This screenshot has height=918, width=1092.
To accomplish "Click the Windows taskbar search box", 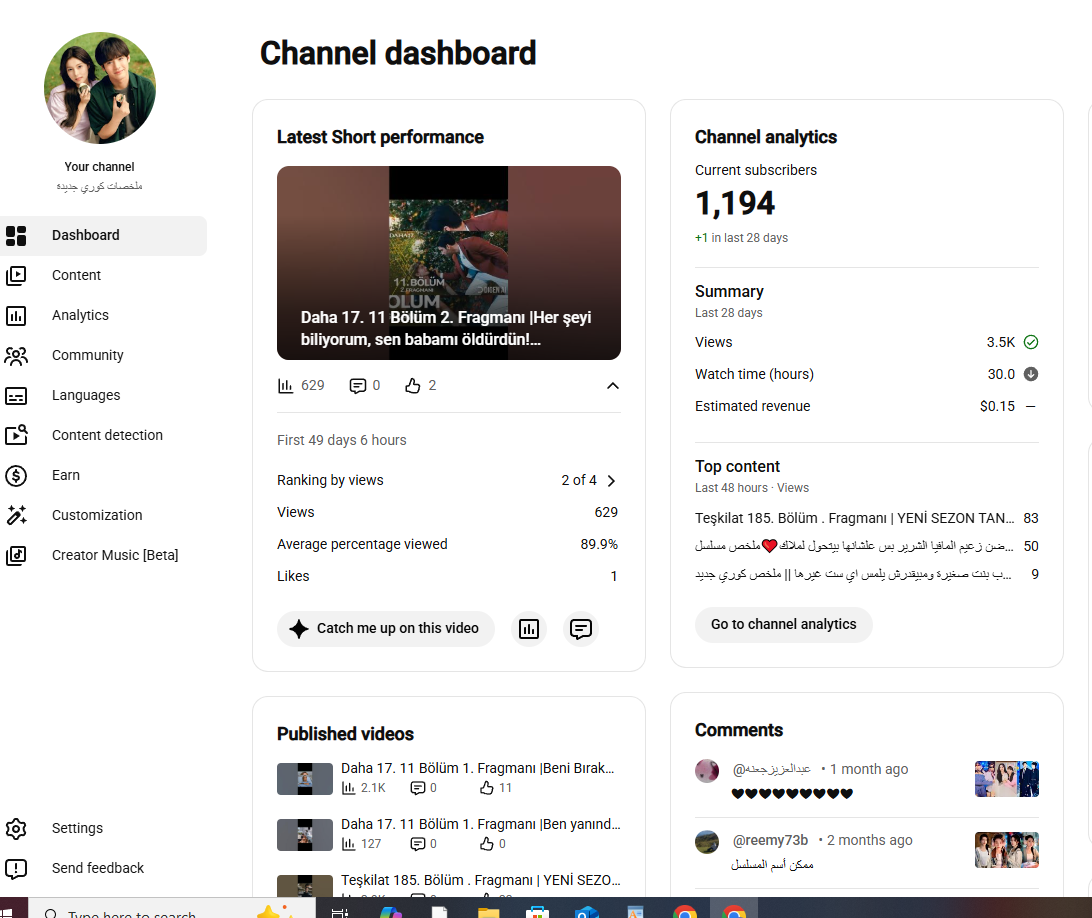I will coord(171,908).
